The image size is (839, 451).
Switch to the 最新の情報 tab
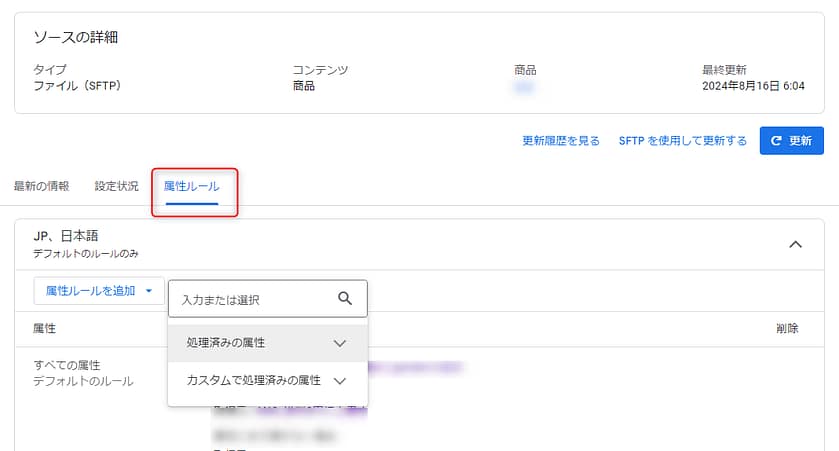tap(42, 186)
